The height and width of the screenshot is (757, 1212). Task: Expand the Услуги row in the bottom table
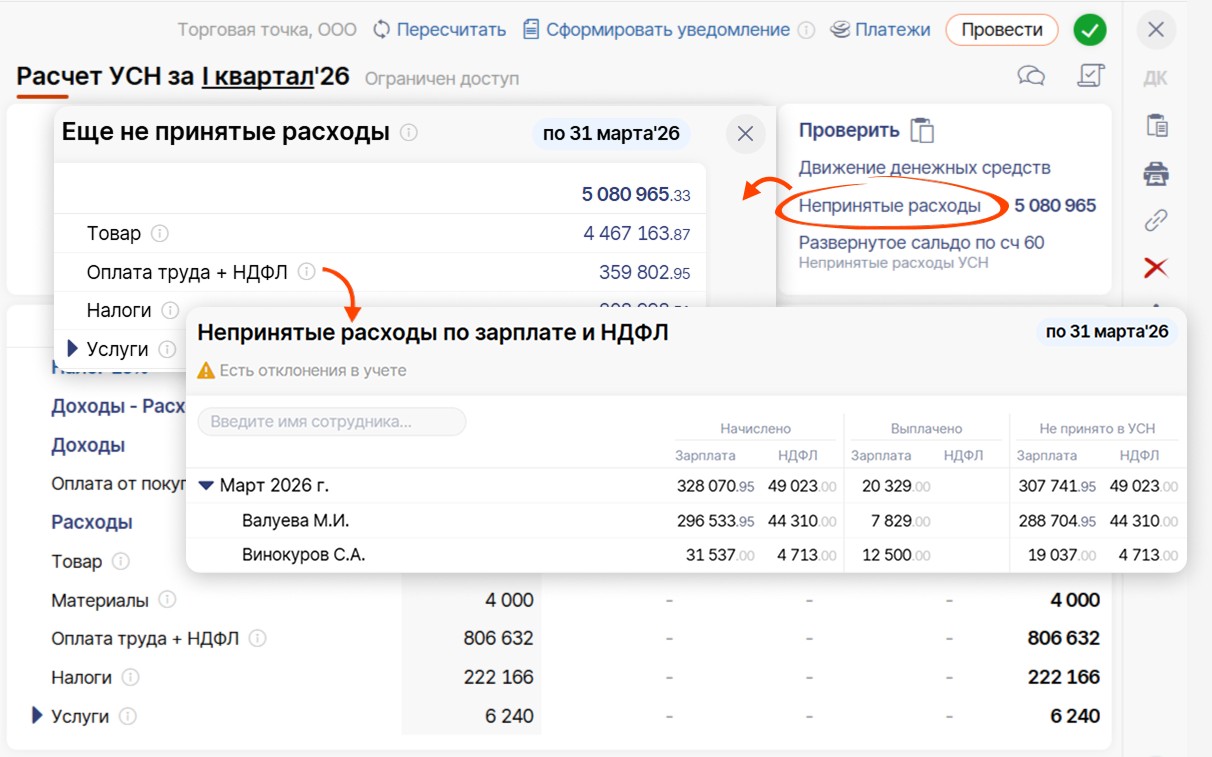[x=38, y=715]
